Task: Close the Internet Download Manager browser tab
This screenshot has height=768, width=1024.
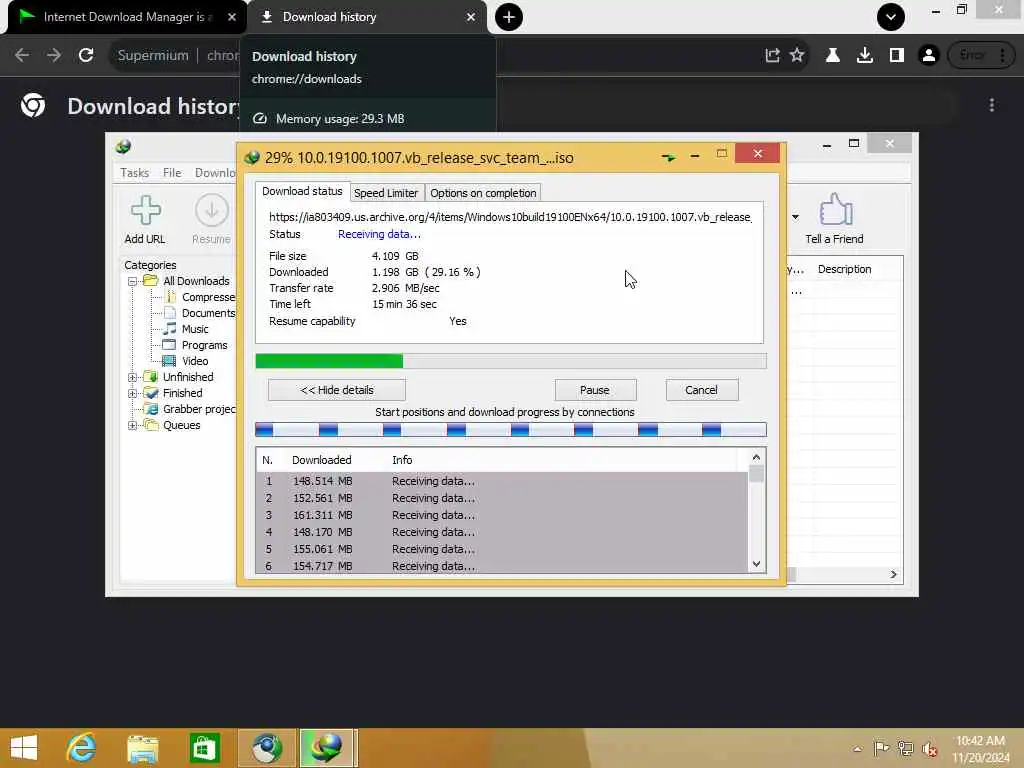Action: pyautogui.click(x=232, y=17)
